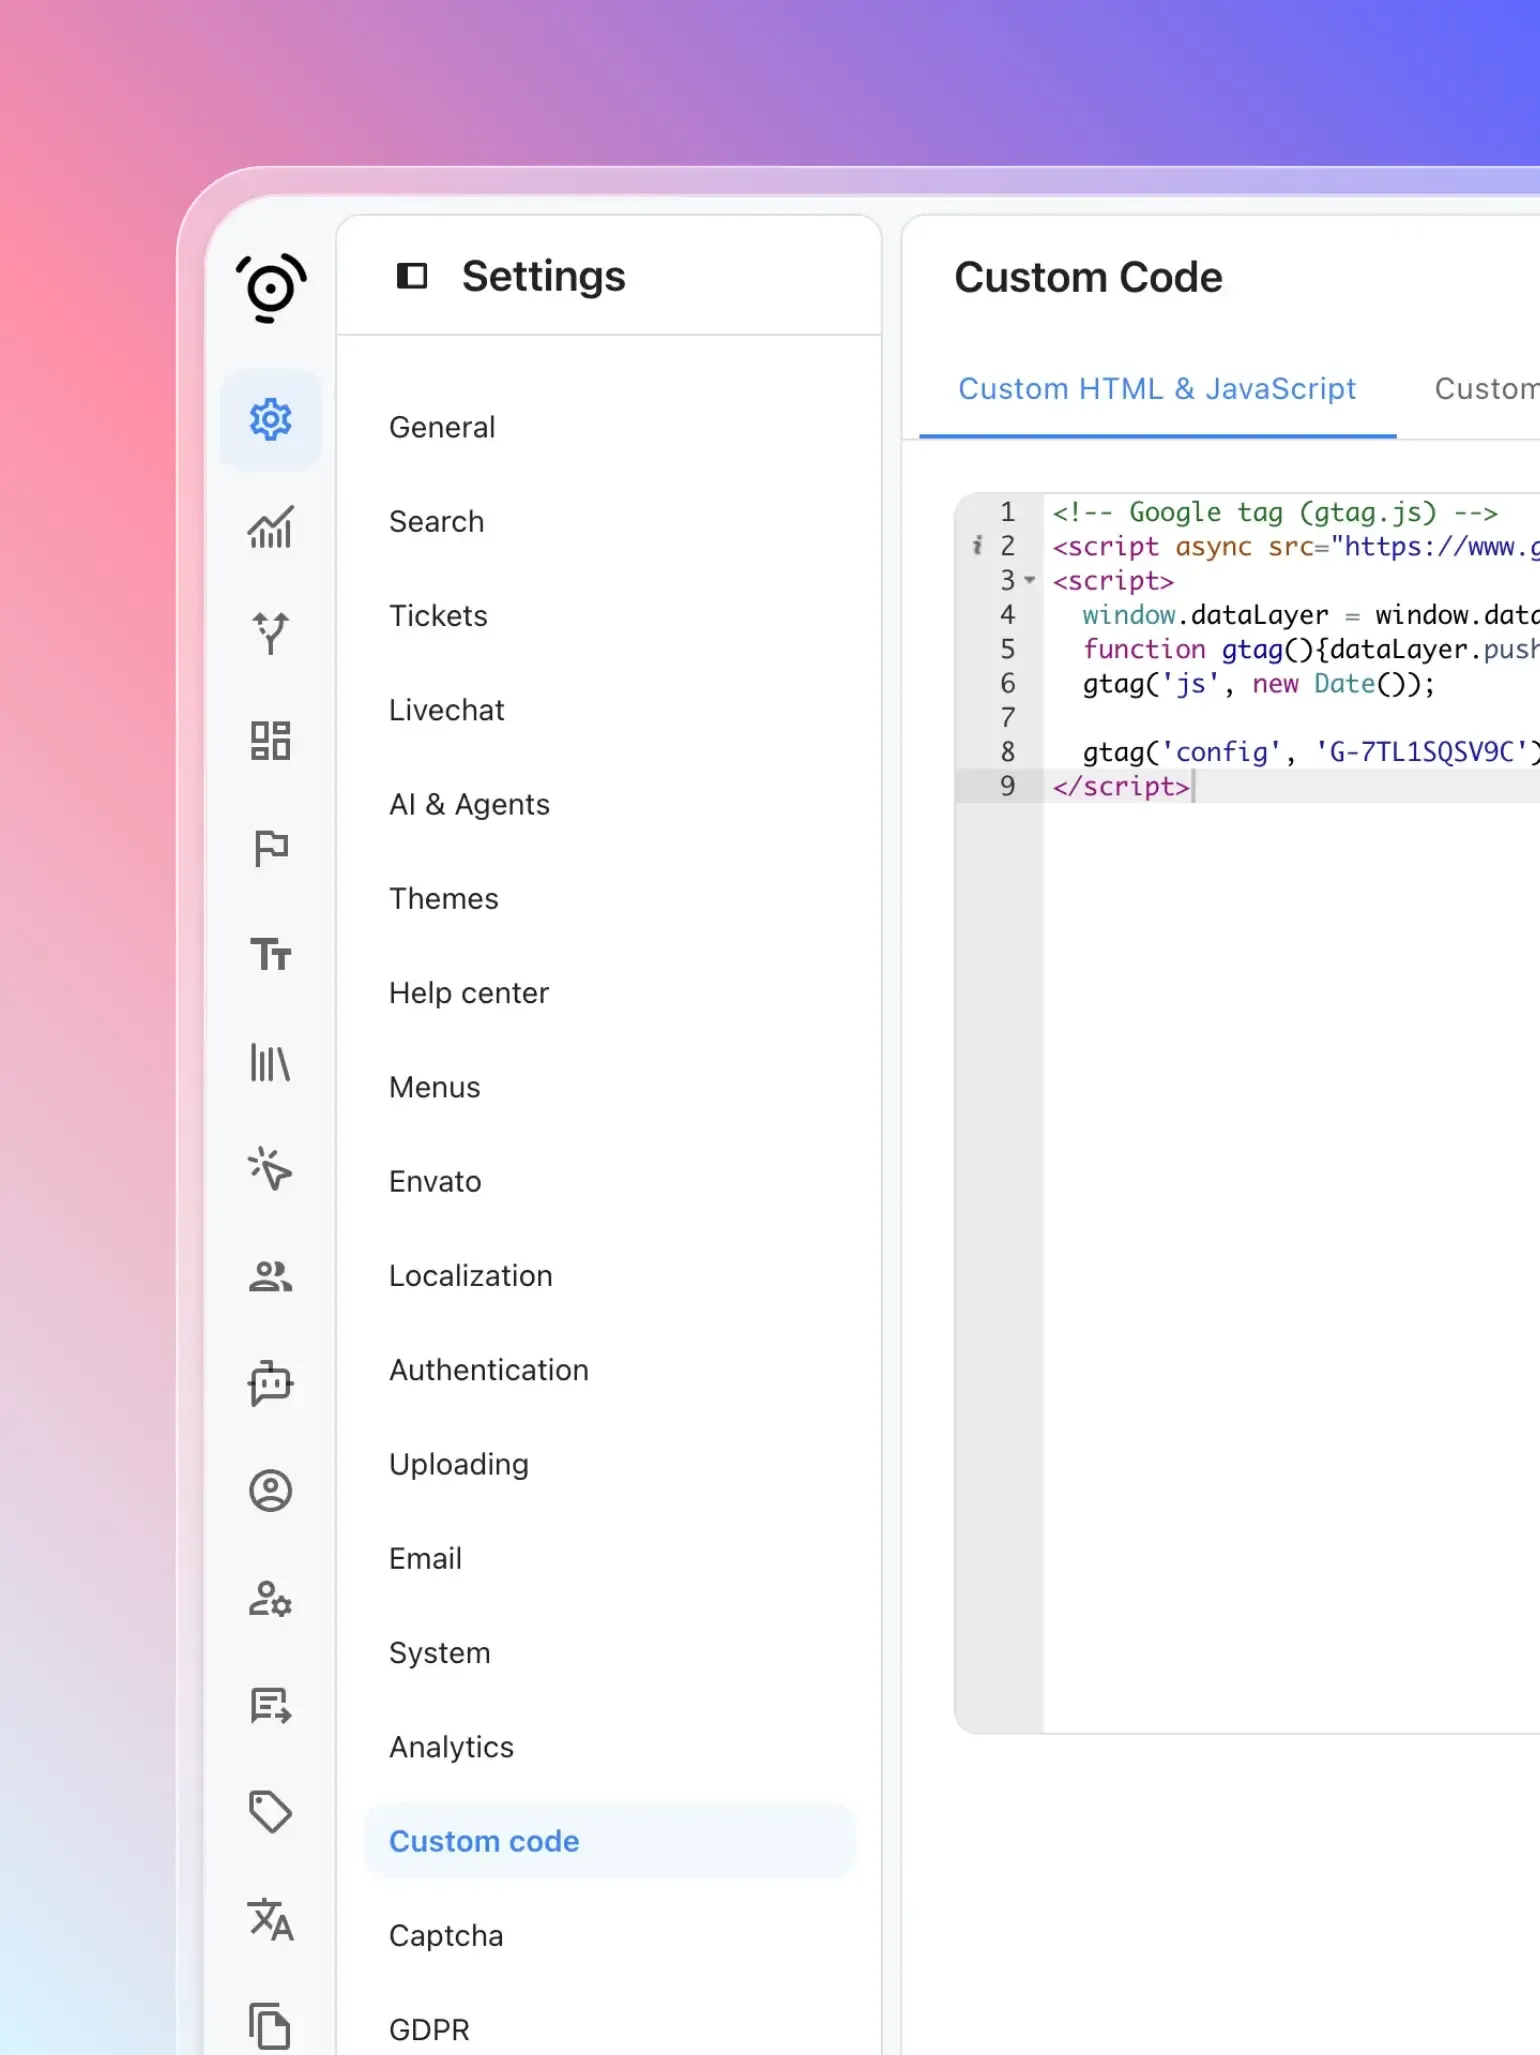This screenshot has width=1540, height=2055.
Task: Open Localization settings
Action: tap(609, 1276)
